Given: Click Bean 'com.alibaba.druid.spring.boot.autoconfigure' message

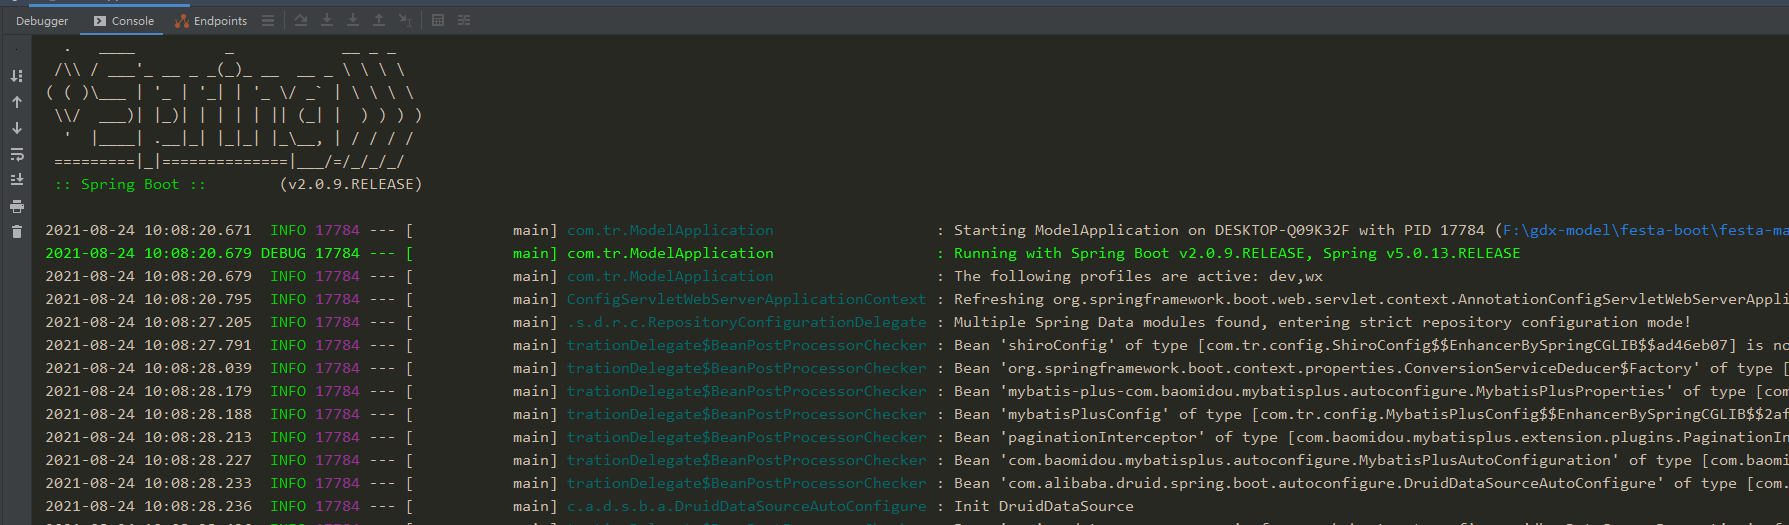Looking at the screenshot, I should click(1371, 483).
